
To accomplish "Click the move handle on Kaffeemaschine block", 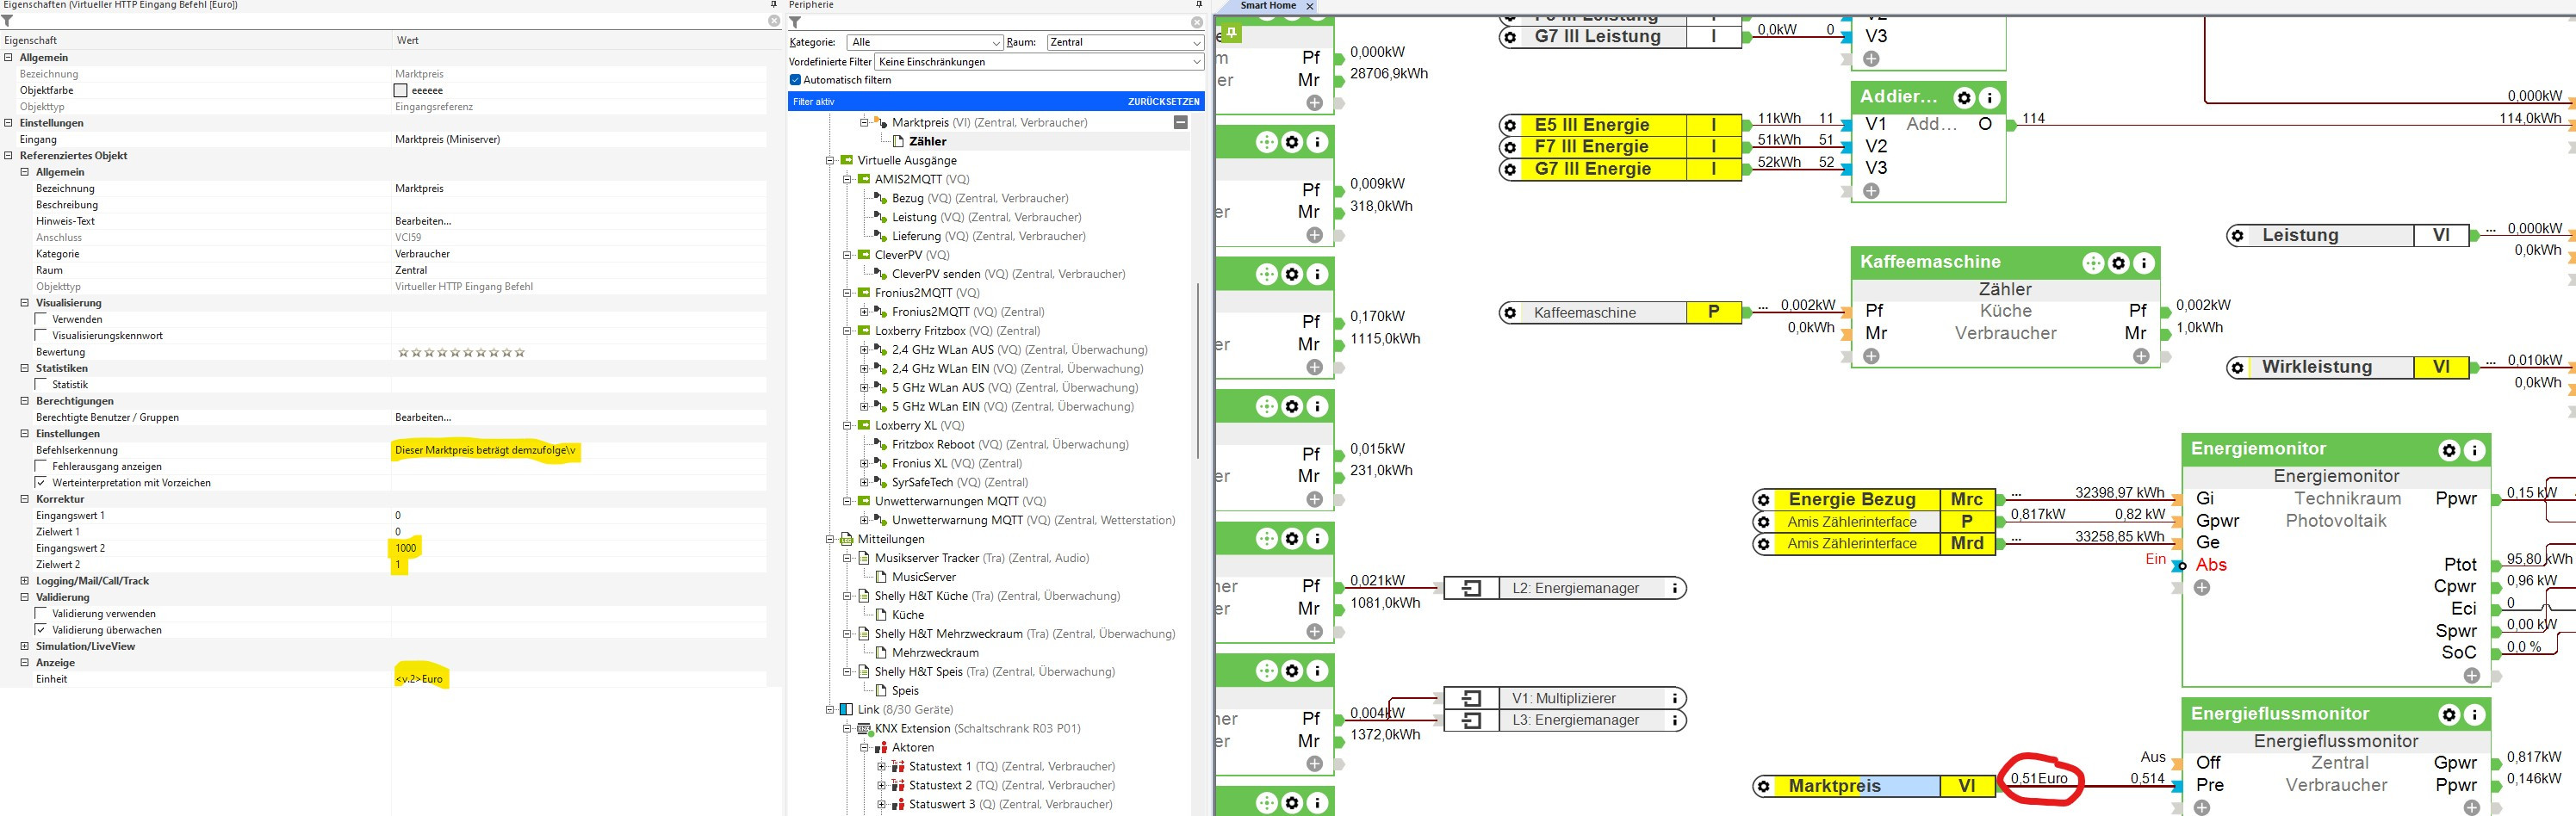I will (2093, 263).
